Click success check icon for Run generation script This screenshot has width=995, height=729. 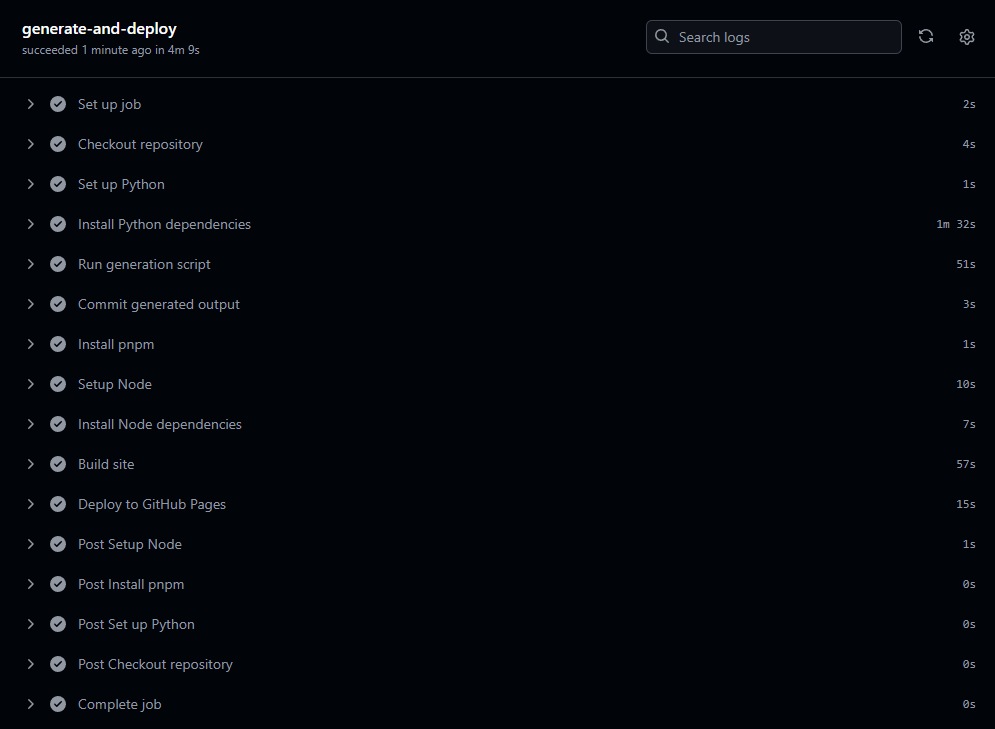(58, 264)
